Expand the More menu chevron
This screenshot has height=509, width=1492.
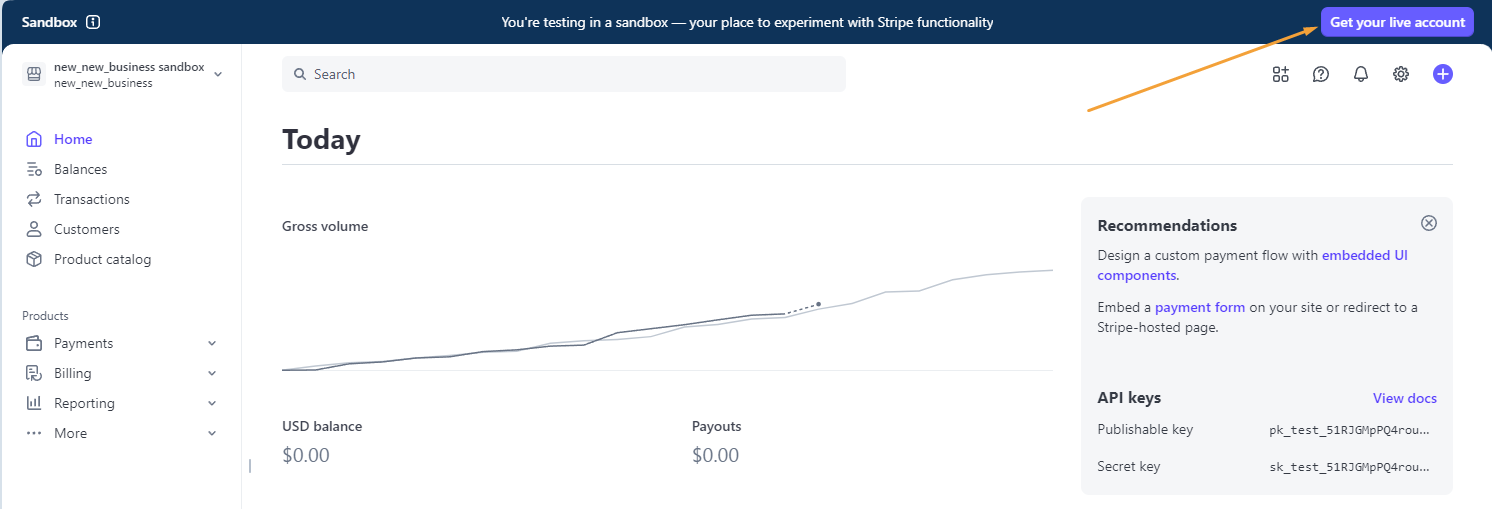[x=212, y=433]
